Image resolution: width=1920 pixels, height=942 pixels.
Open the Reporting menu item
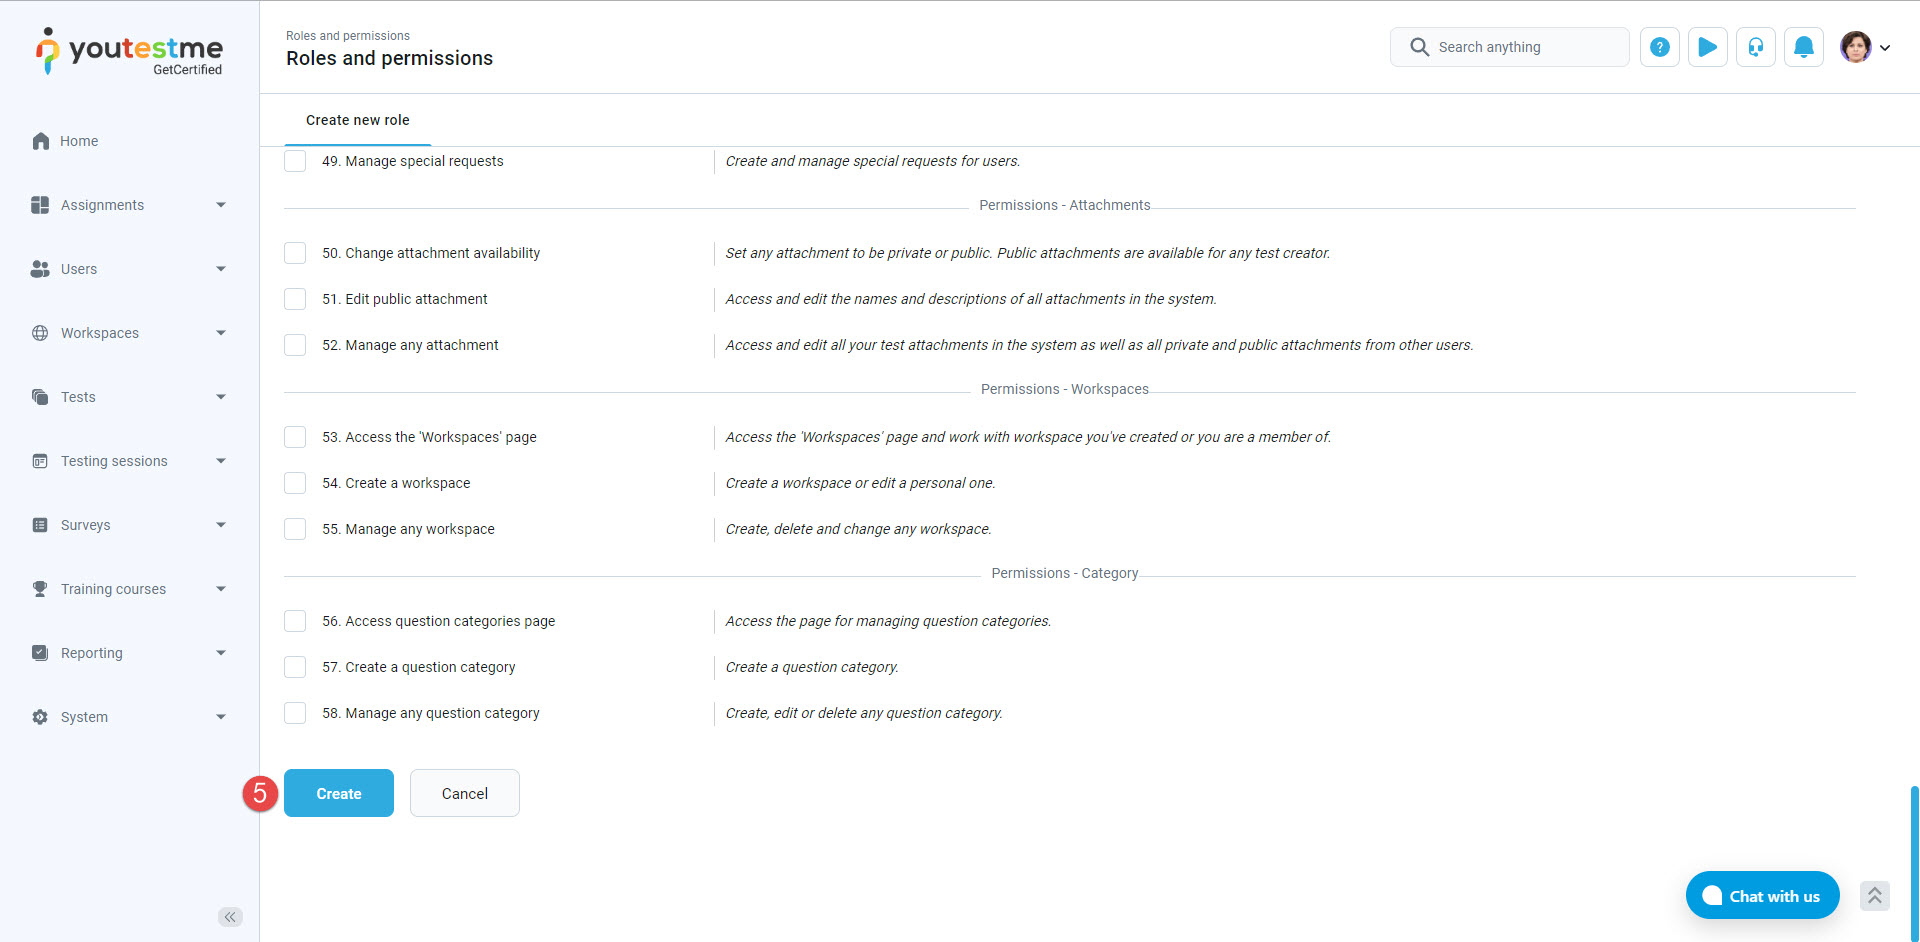[92, 653]
